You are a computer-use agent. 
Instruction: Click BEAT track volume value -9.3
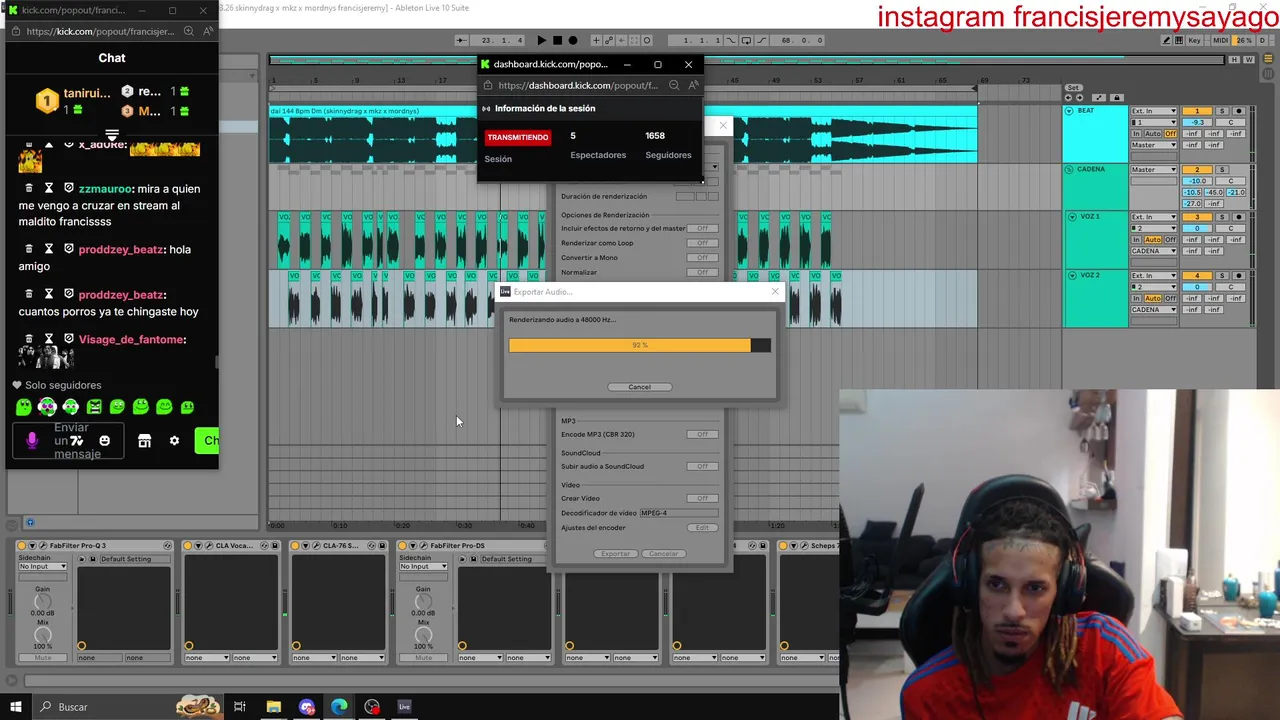(1197, 122)
